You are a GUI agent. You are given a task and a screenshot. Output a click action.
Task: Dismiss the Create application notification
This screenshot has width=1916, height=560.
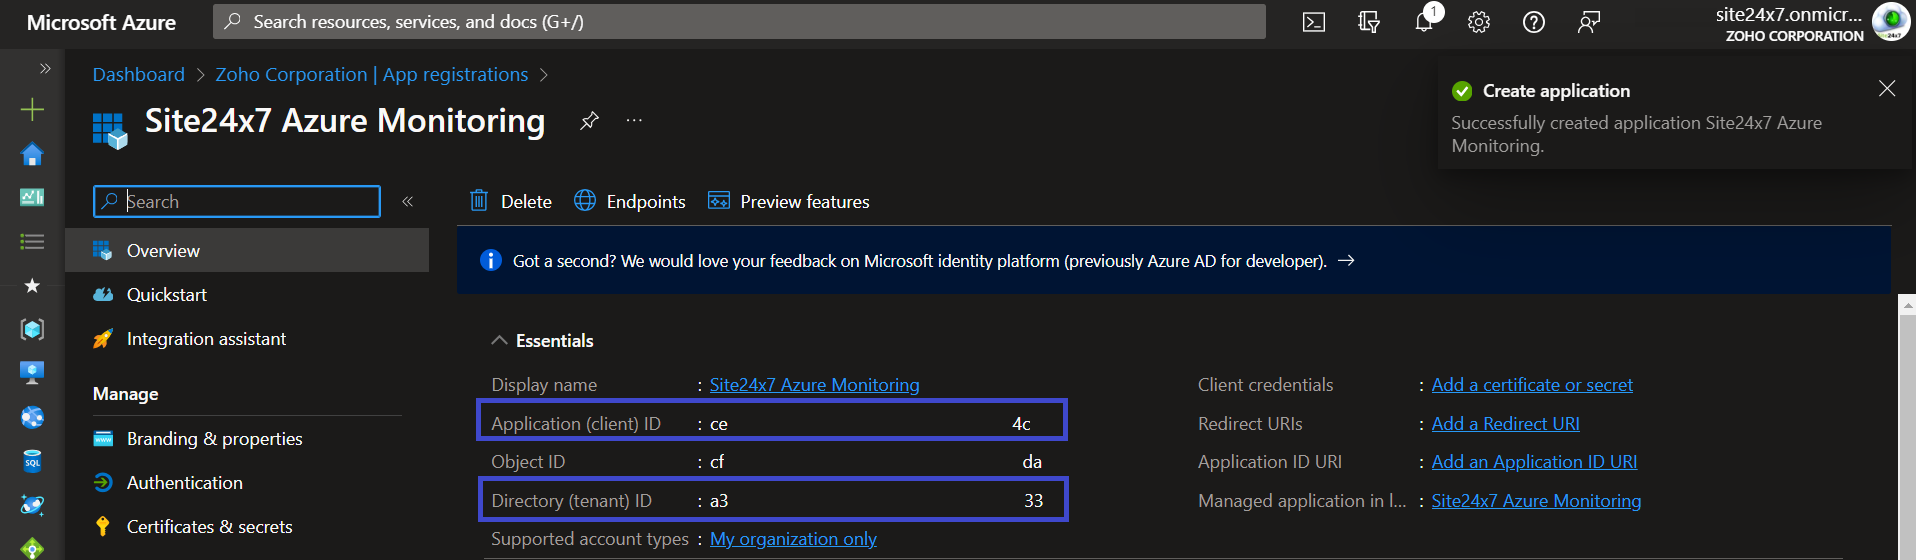(1886, 89)
